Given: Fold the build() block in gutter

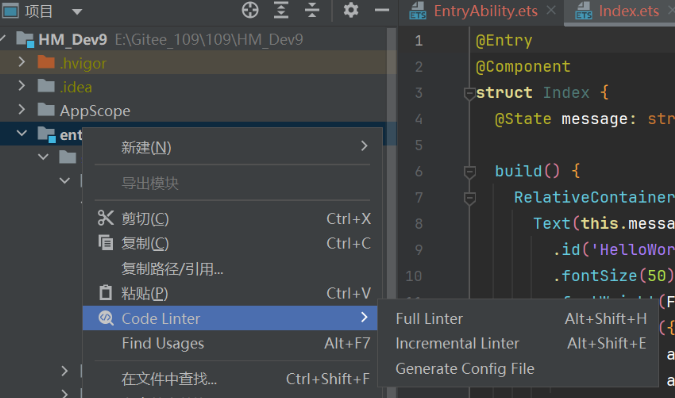Looking at the screenshot, I should pyautogui.click(x=470, y=172).
